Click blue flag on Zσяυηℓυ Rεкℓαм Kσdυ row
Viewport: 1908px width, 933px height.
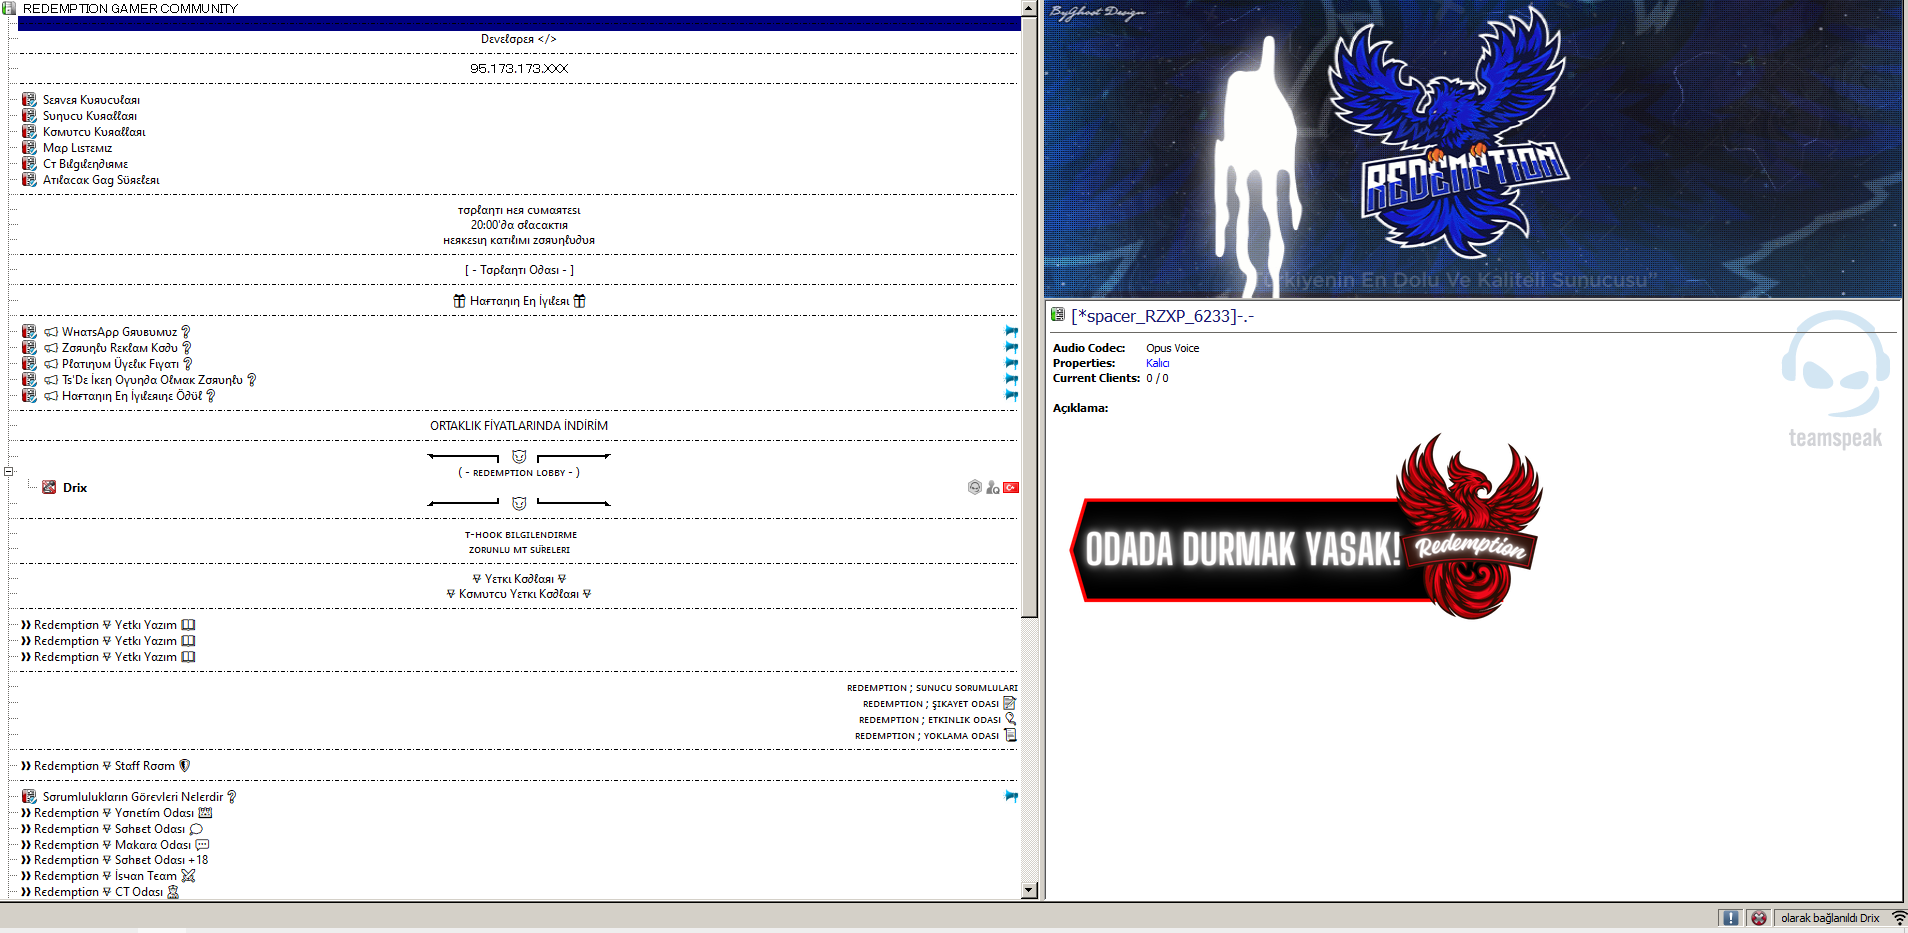(1011, 348)
